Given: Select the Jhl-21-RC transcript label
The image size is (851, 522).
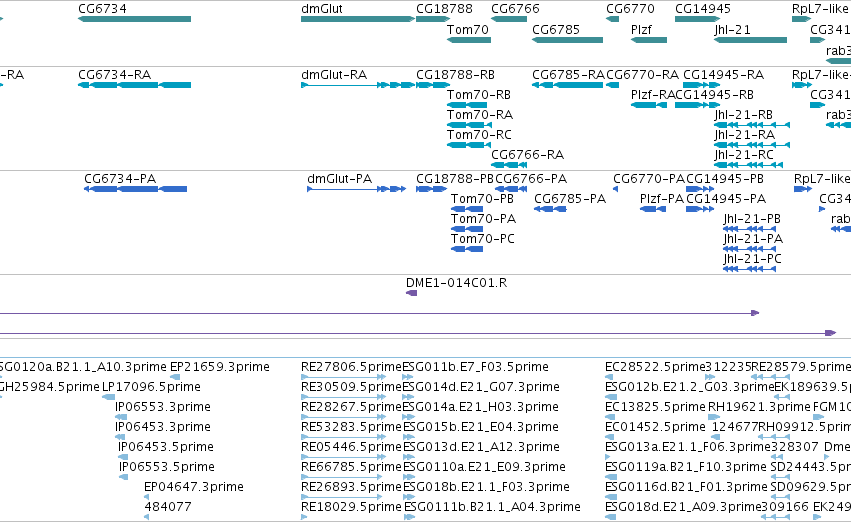Looking at the screenshot, I should tap(744, 155).
